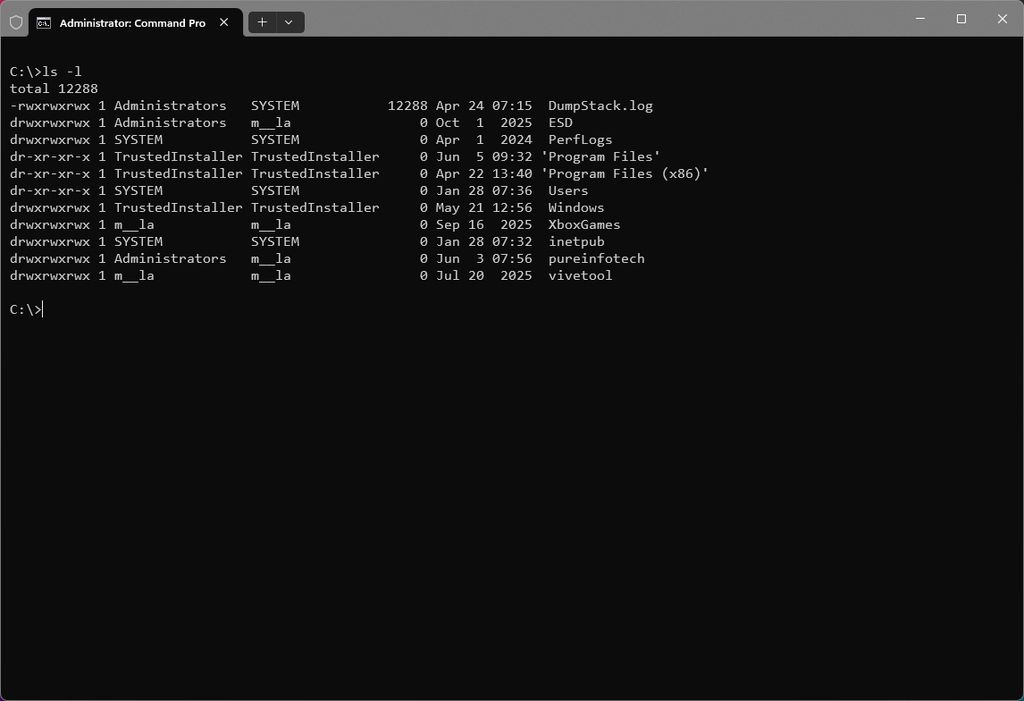1024x701 pixels.
Task: Click the Command Prompt tab icon
Action: (44, 23)
